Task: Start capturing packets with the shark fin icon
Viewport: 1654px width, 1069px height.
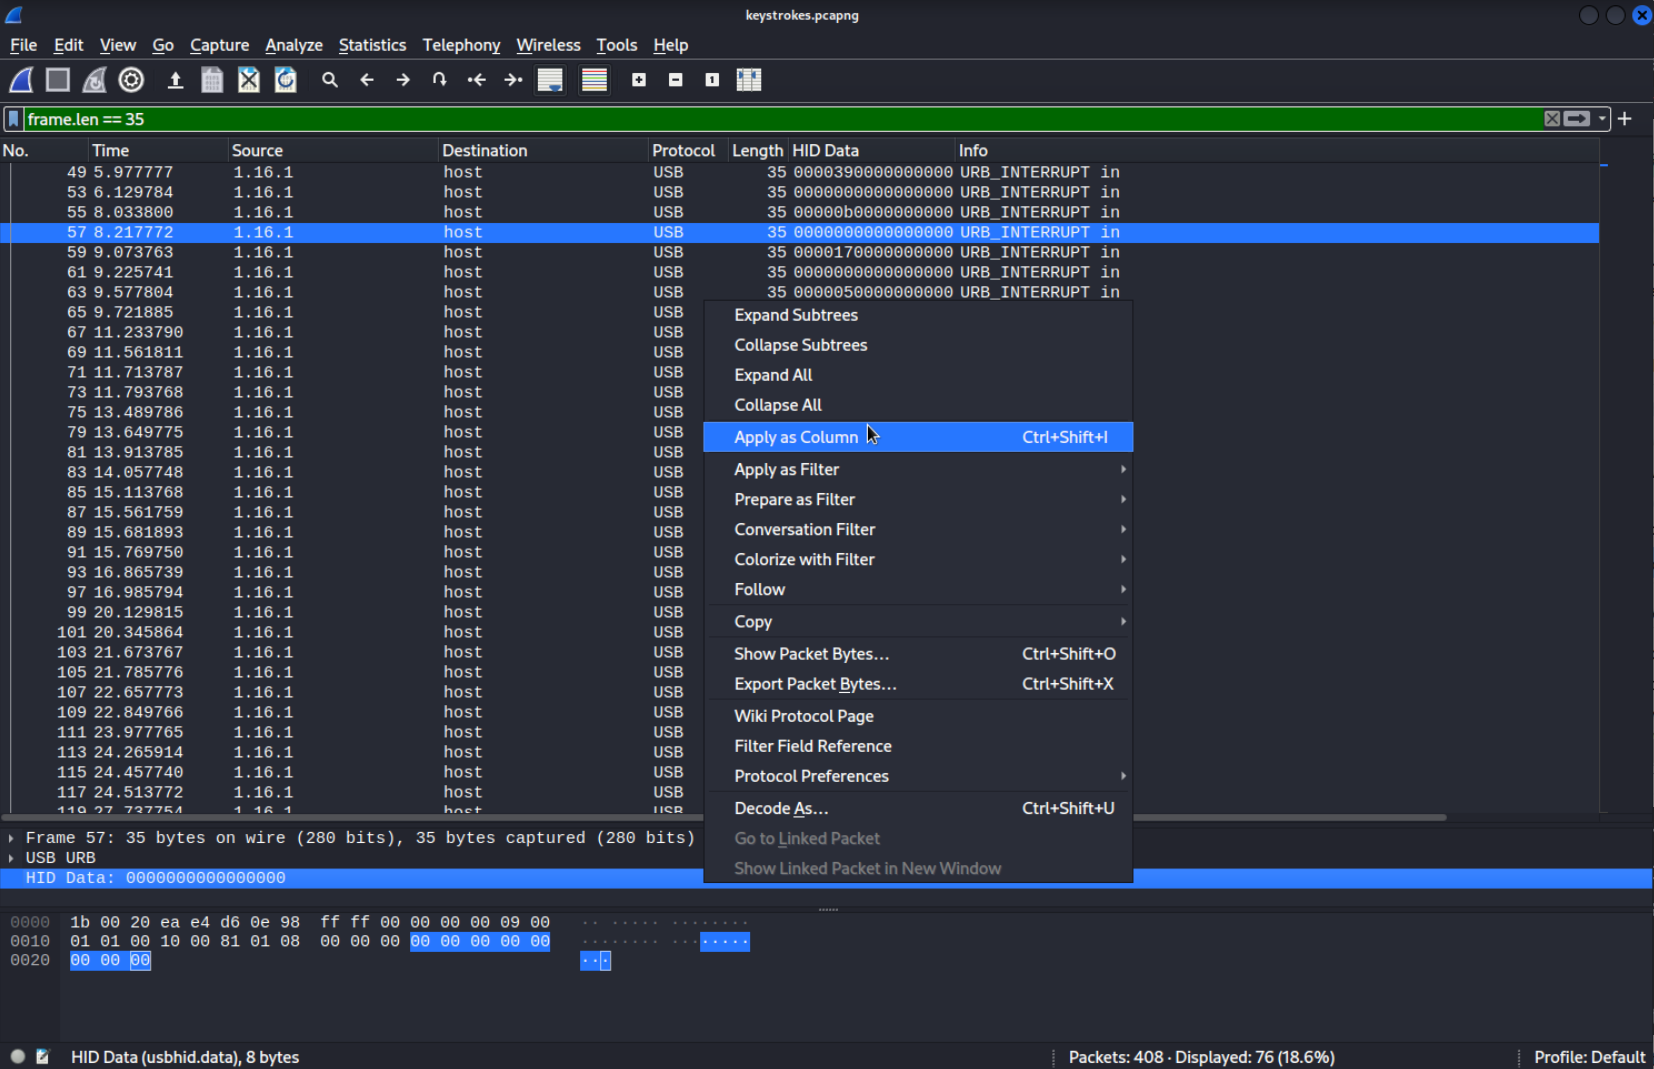Action: [x=21, y=80]
